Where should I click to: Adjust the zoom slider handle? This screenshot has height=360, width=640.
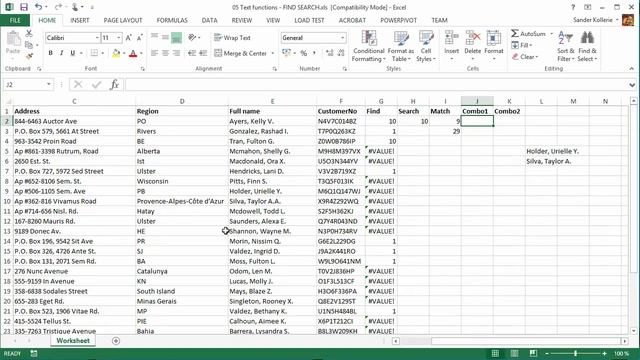pos(576,353)
